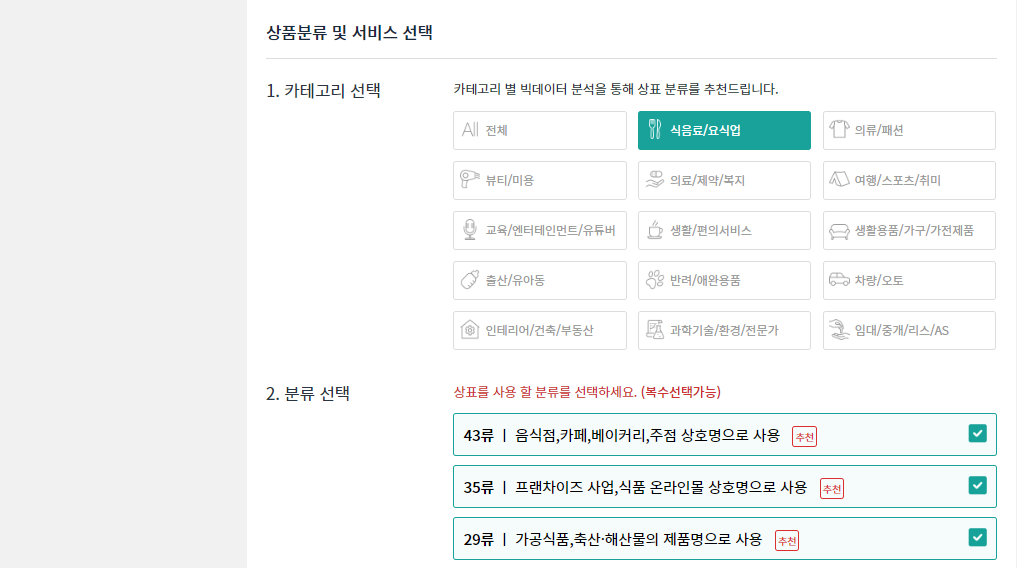This screenshot has width=1017, height=568.
Task: Choose the t-shirt icon for 의류/패션
Action: (x=839, y=129)
